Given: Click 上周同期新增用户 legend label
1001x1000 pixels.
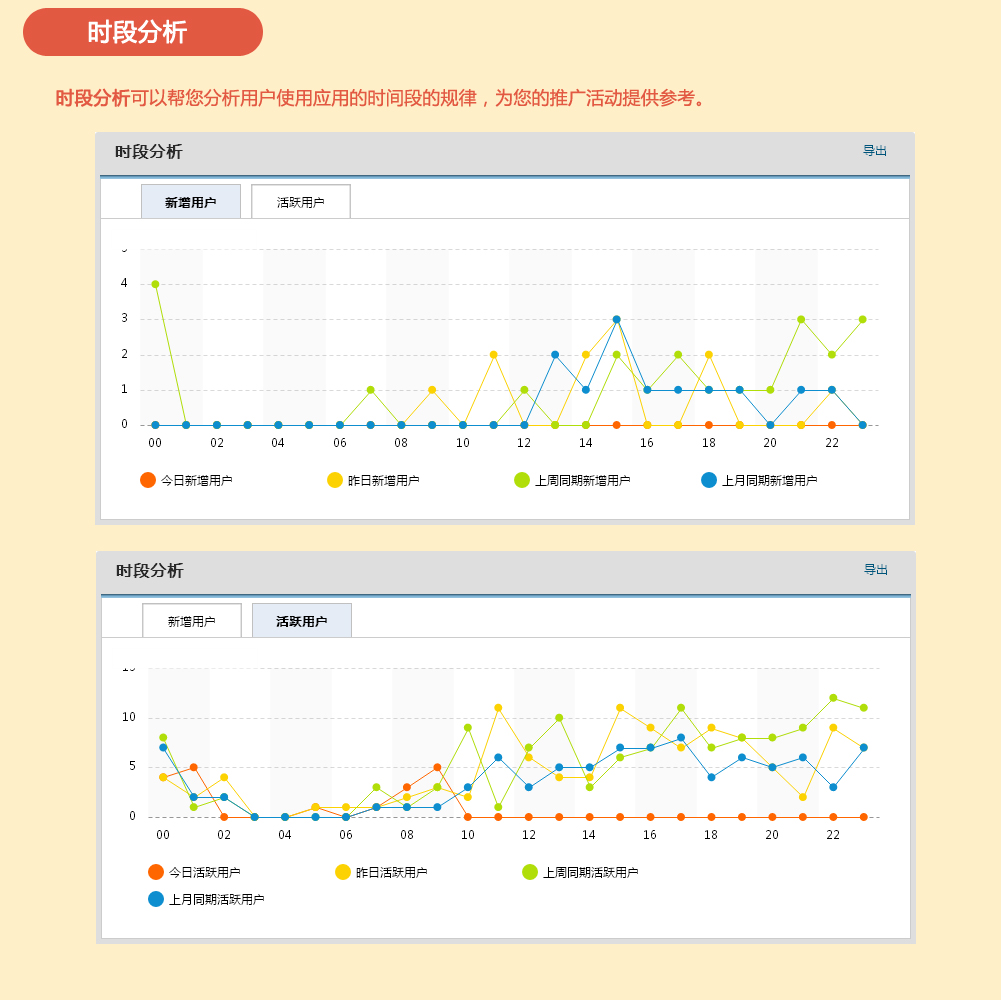Looking at the screenshot, I should tap(583, 481).
